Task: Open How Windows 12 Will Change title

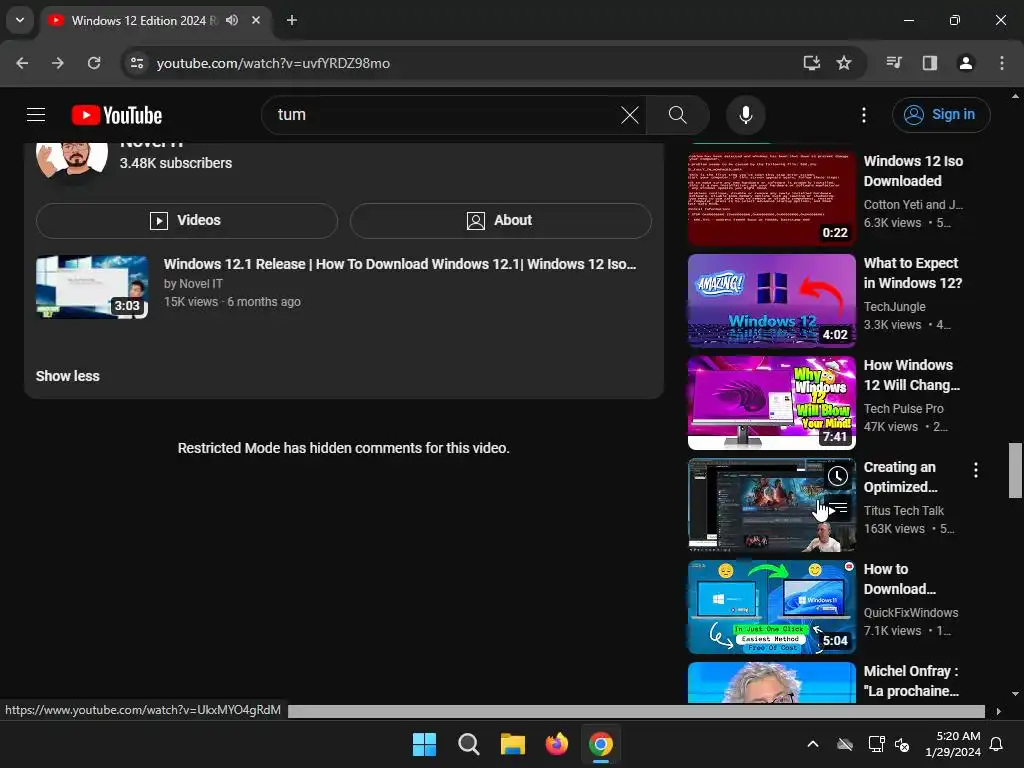Action: point(912,375)
